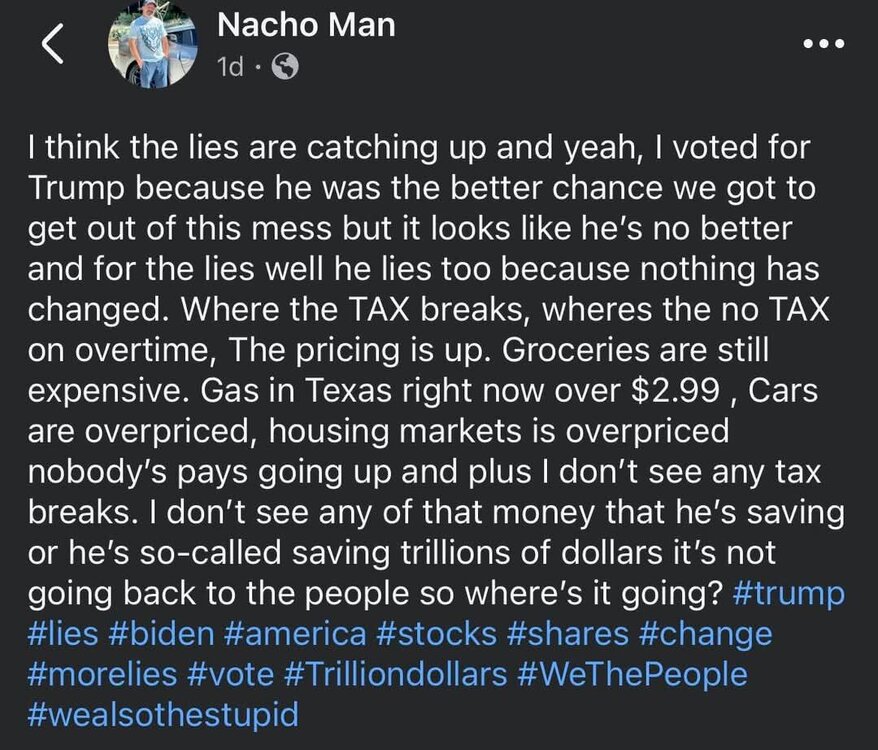Click the globe public-audience icon

click(x=285, y=67)
